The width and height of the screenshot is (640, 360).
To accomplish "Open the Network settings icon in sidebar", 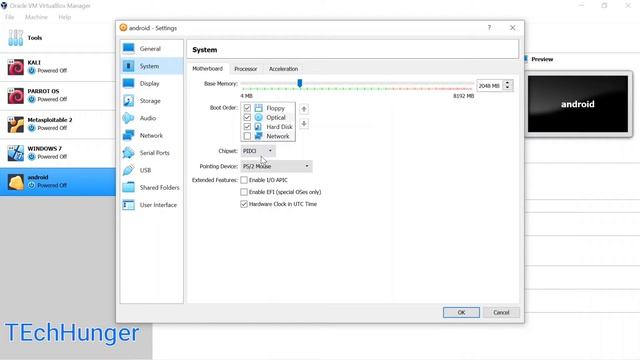I will [x=129, y=135].
